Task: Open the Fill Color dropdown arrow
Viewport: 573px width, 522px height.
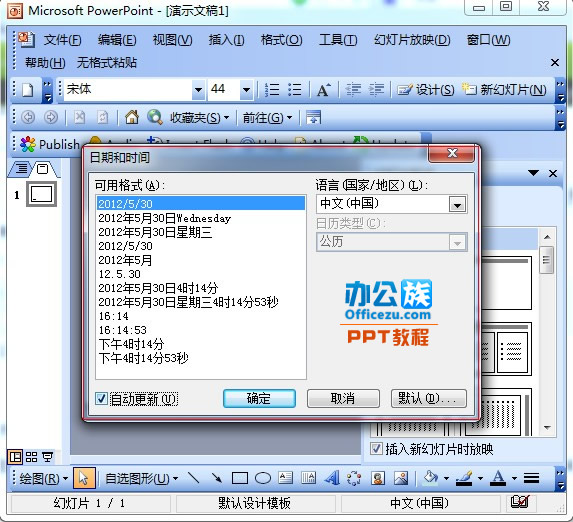Action: [446, 478]
